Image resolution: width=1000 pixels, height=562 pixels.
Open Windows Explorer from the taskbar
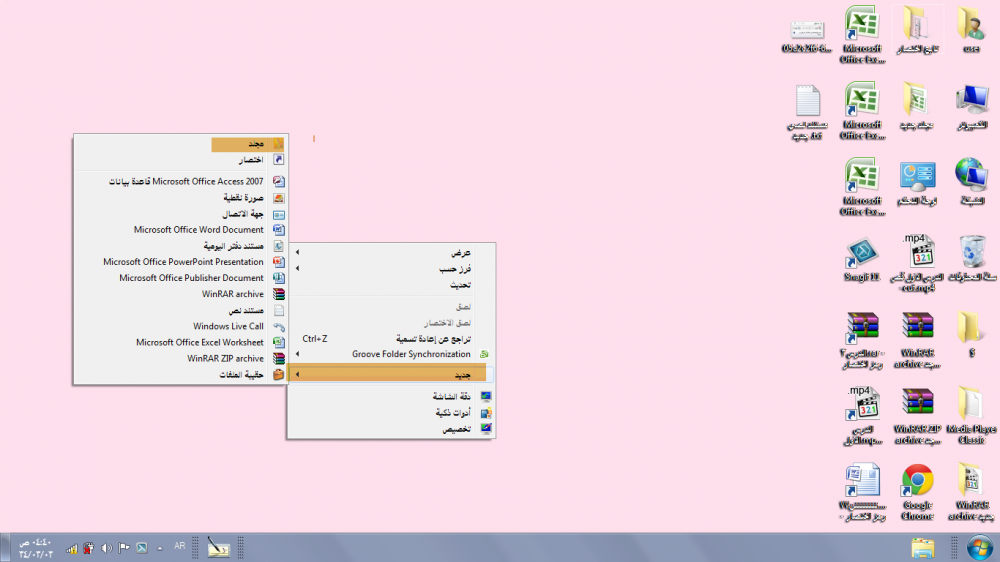pyautogui.click(x=922, y=547)
